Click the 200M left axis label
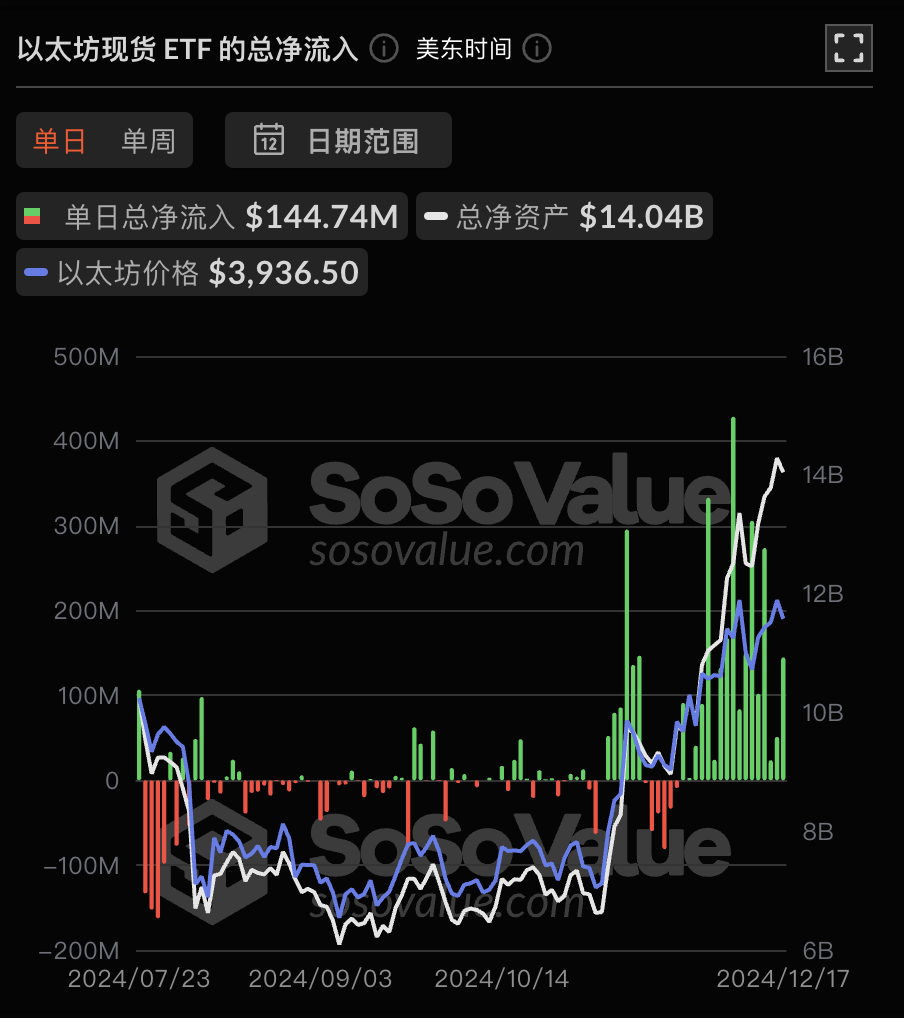 [x=86, y=611]
